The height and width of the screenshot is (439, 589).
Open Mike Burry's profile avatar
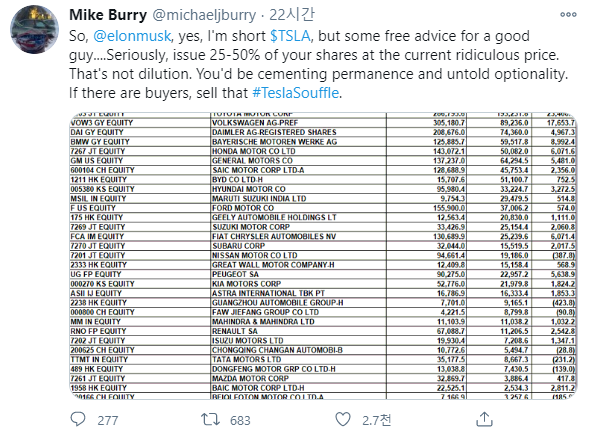pos(34,29)
